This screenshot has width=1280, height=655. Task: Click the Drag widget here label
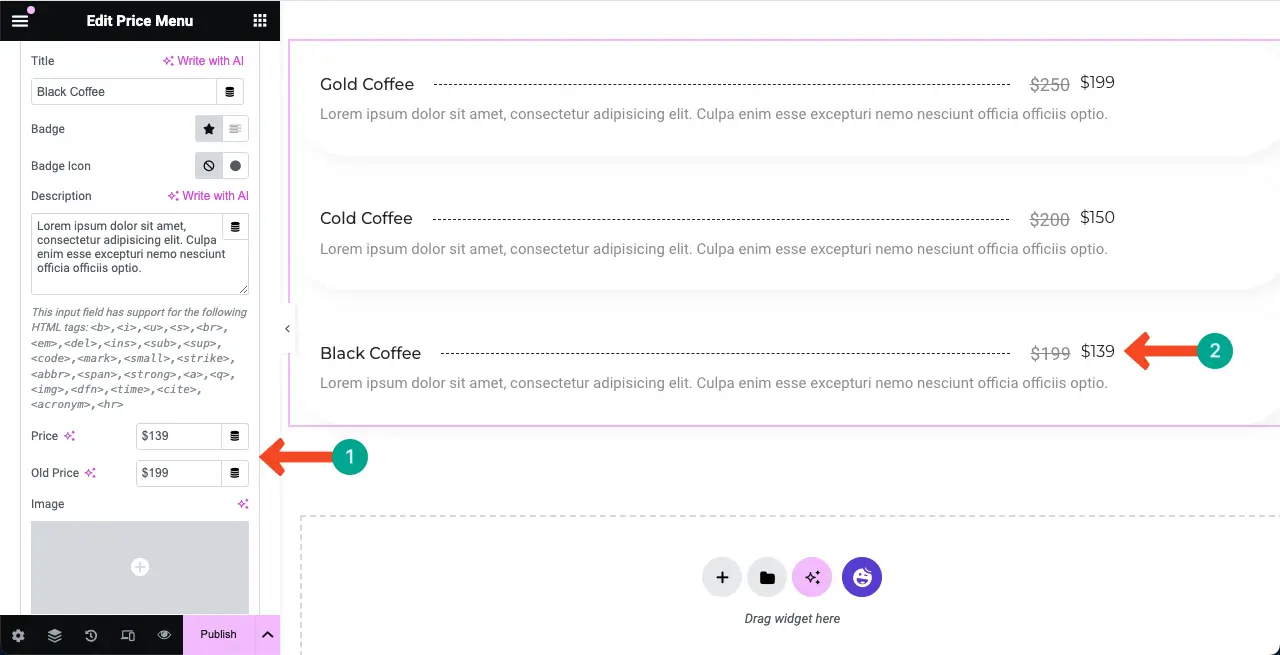(792, 618)
